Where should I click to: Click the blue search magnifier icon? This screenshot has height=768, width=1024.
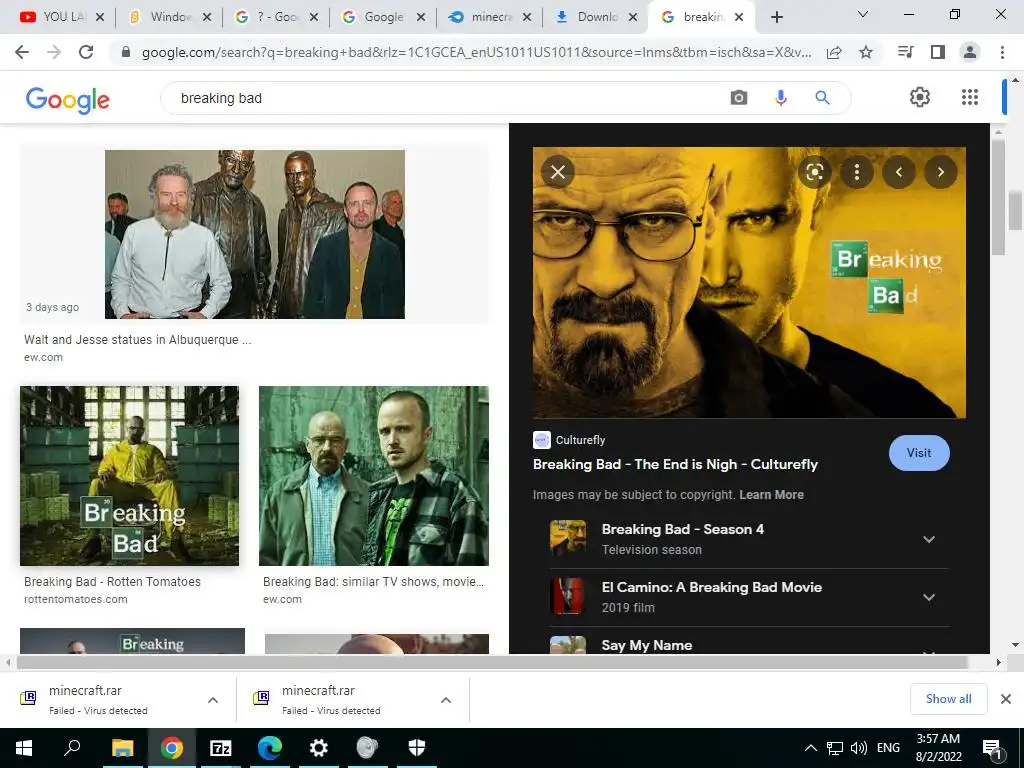click(822, 98)
